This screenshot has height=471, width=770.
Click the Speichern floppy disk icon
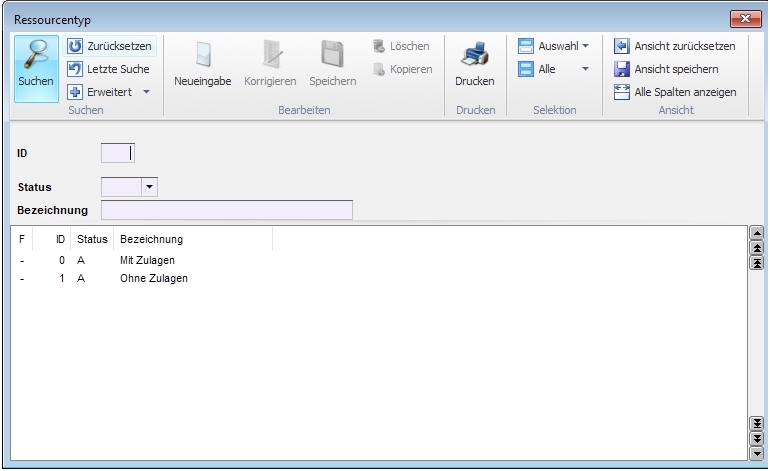(x=332, y=54)
